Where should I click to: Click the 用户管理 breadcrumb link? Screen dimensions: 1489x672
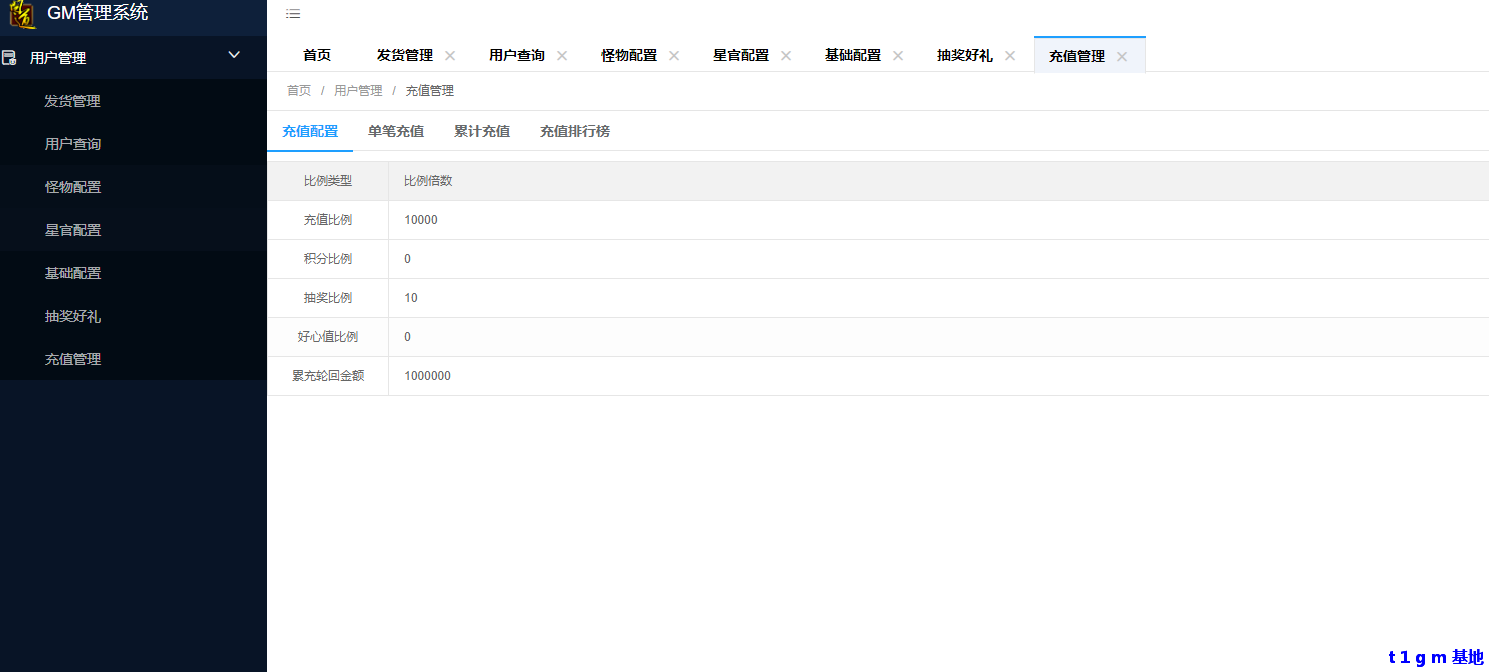point(358,91)
